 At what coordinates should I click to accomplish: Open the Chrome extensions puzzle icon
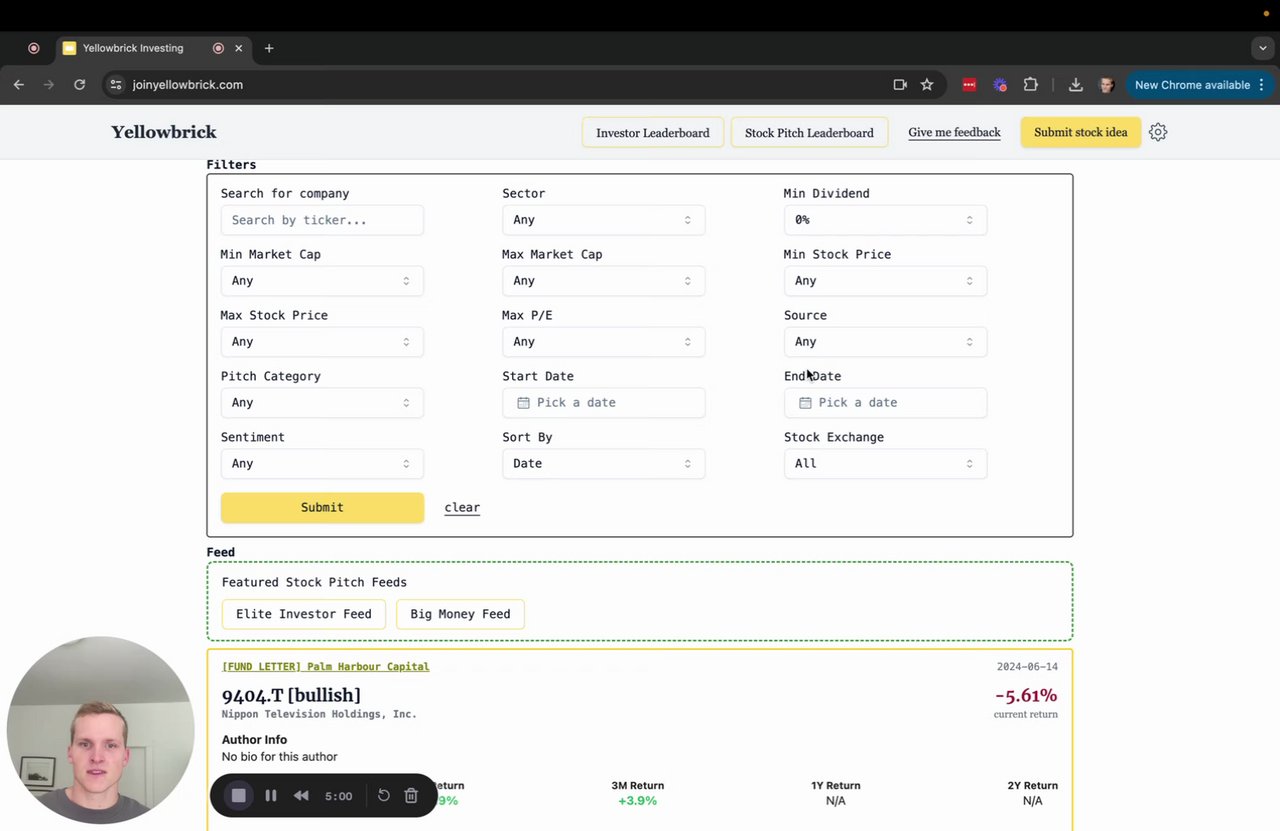pos(1031,85)
